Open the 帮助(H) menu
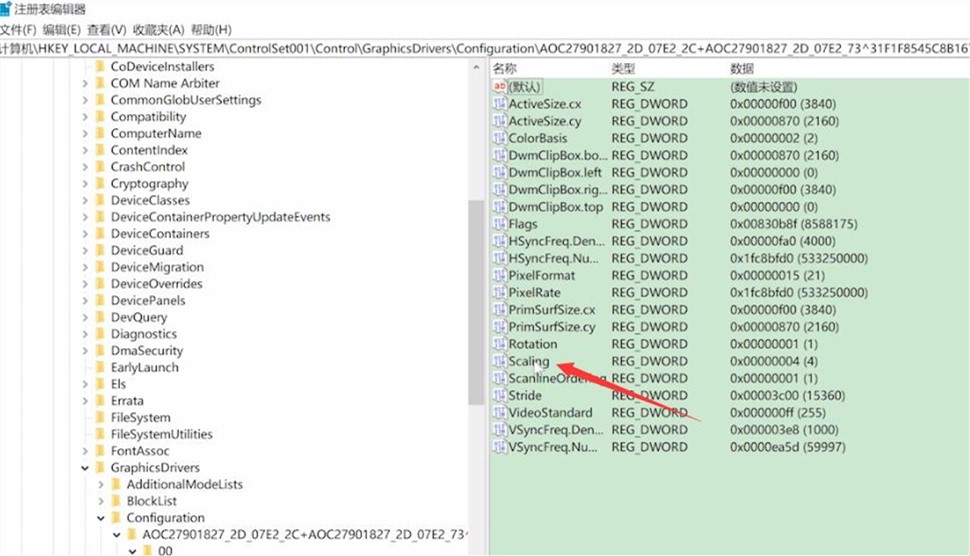970x556 pixels. click(211, 30)
